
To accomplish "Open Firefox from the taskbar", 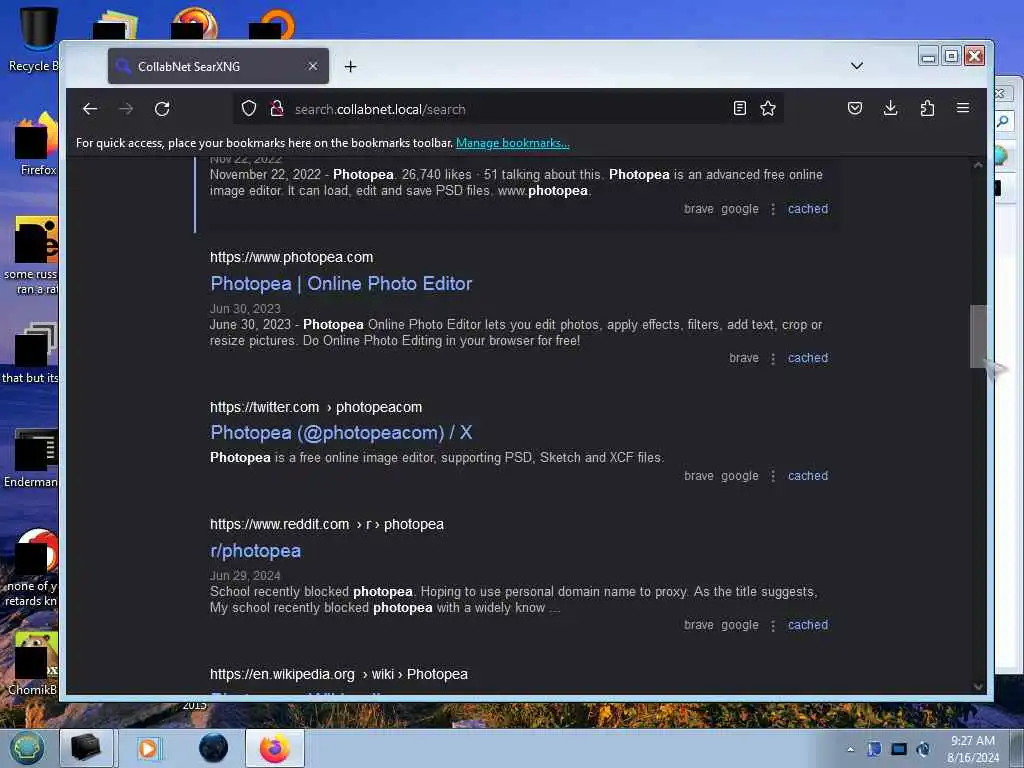I will click(x=275, y=748).
